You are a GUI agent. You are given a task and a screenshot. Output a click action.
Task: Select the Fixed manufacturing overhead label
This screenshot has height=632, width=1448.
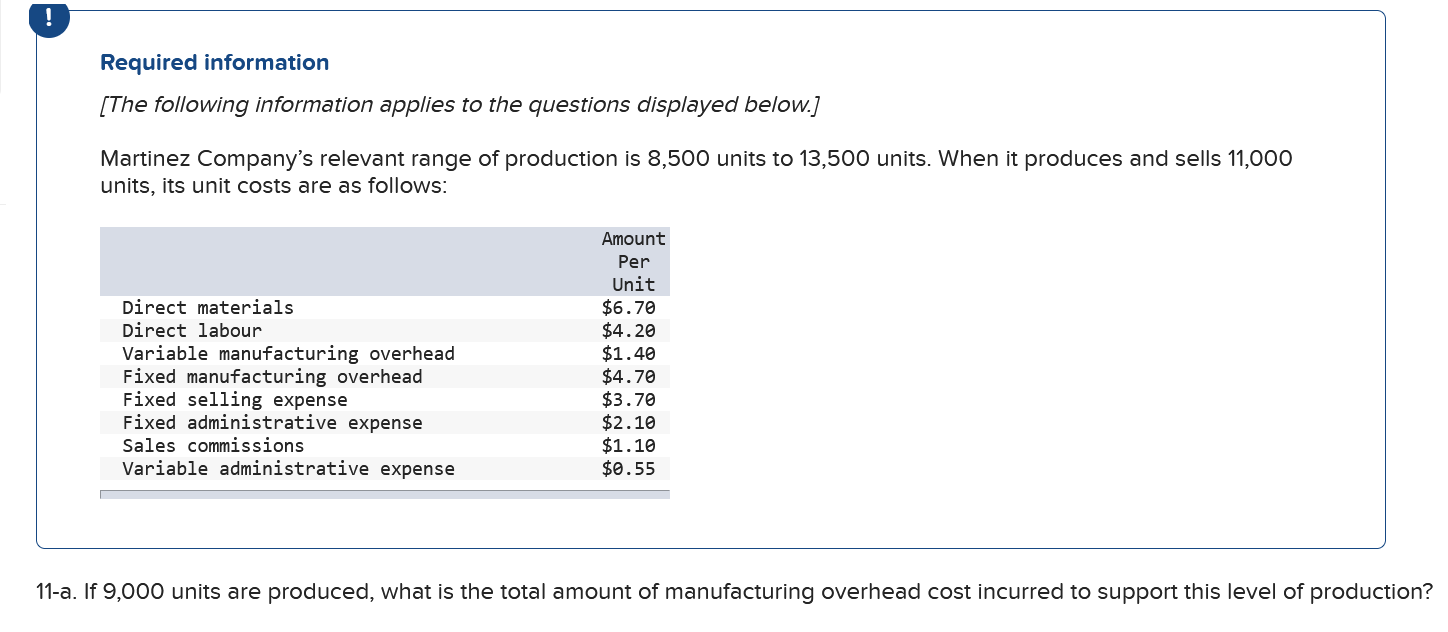272,377
